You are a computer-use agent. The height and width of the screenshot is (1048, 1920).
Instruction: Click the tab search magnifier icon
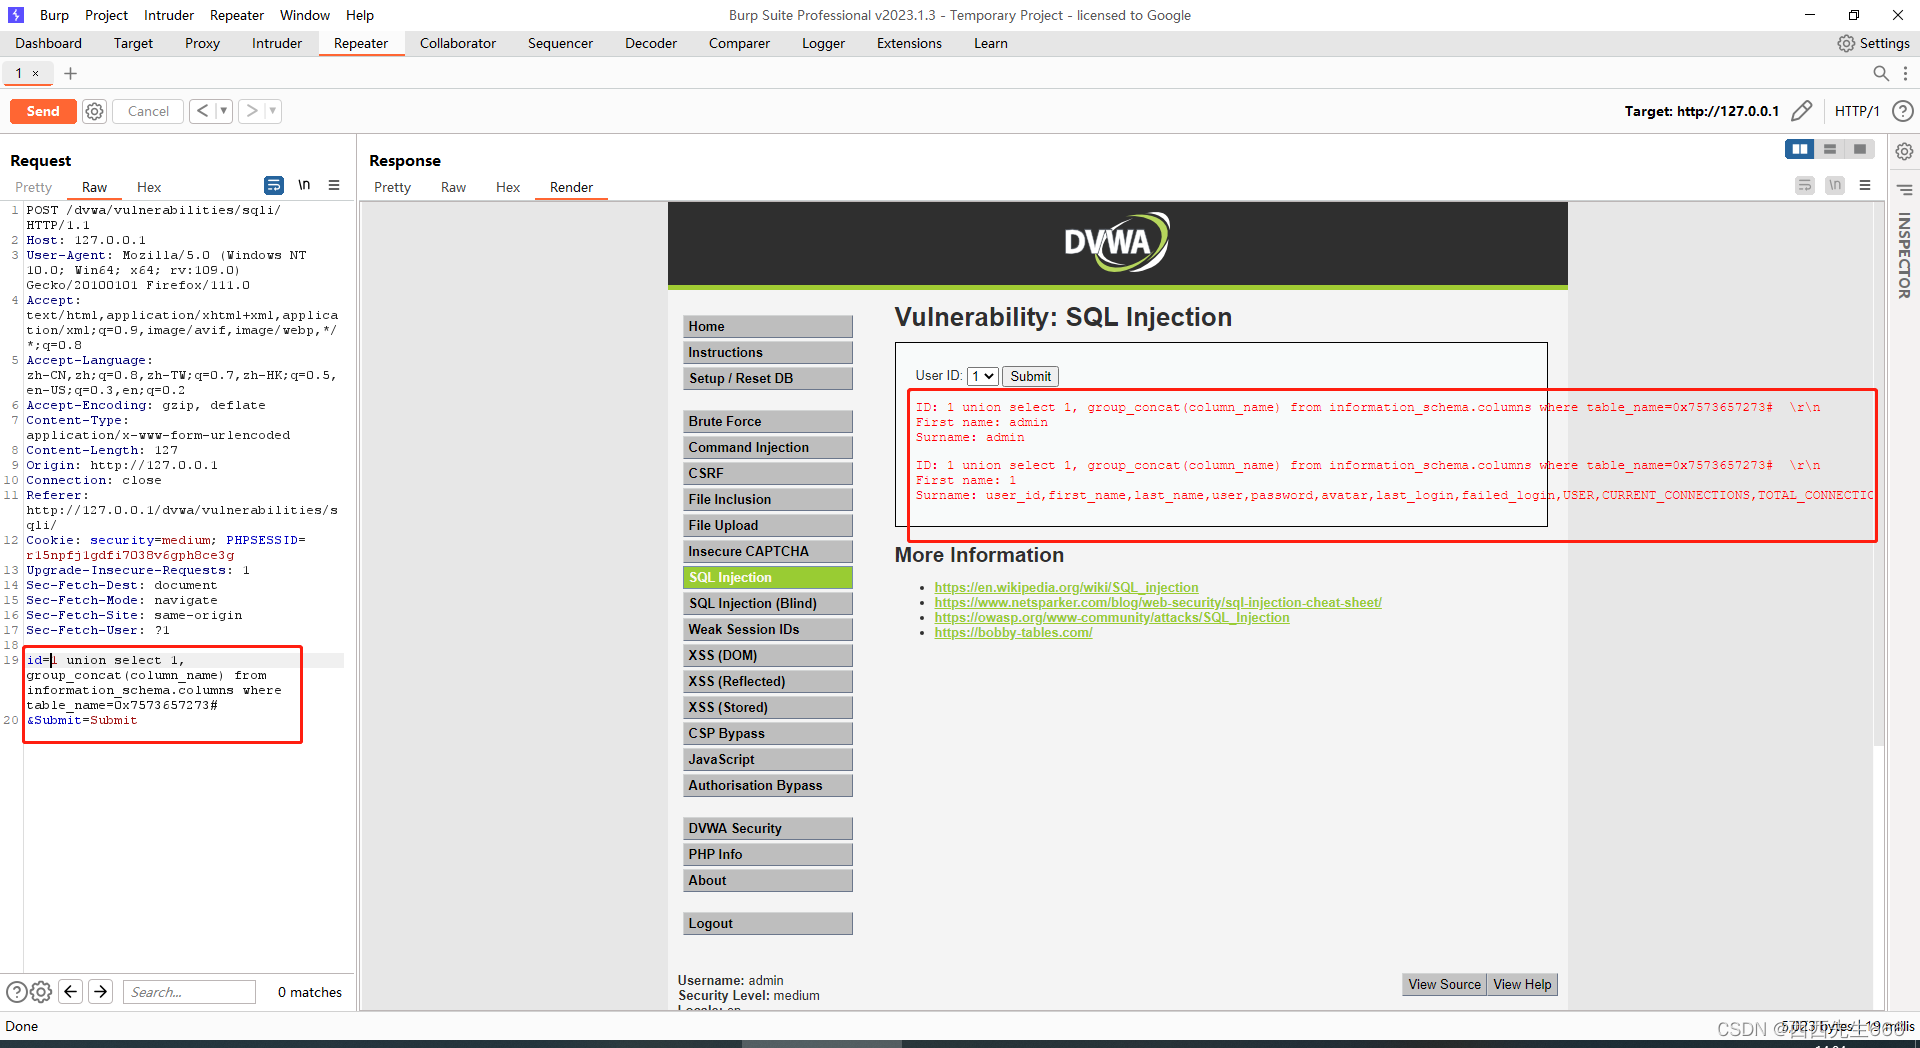(1880, 73)
